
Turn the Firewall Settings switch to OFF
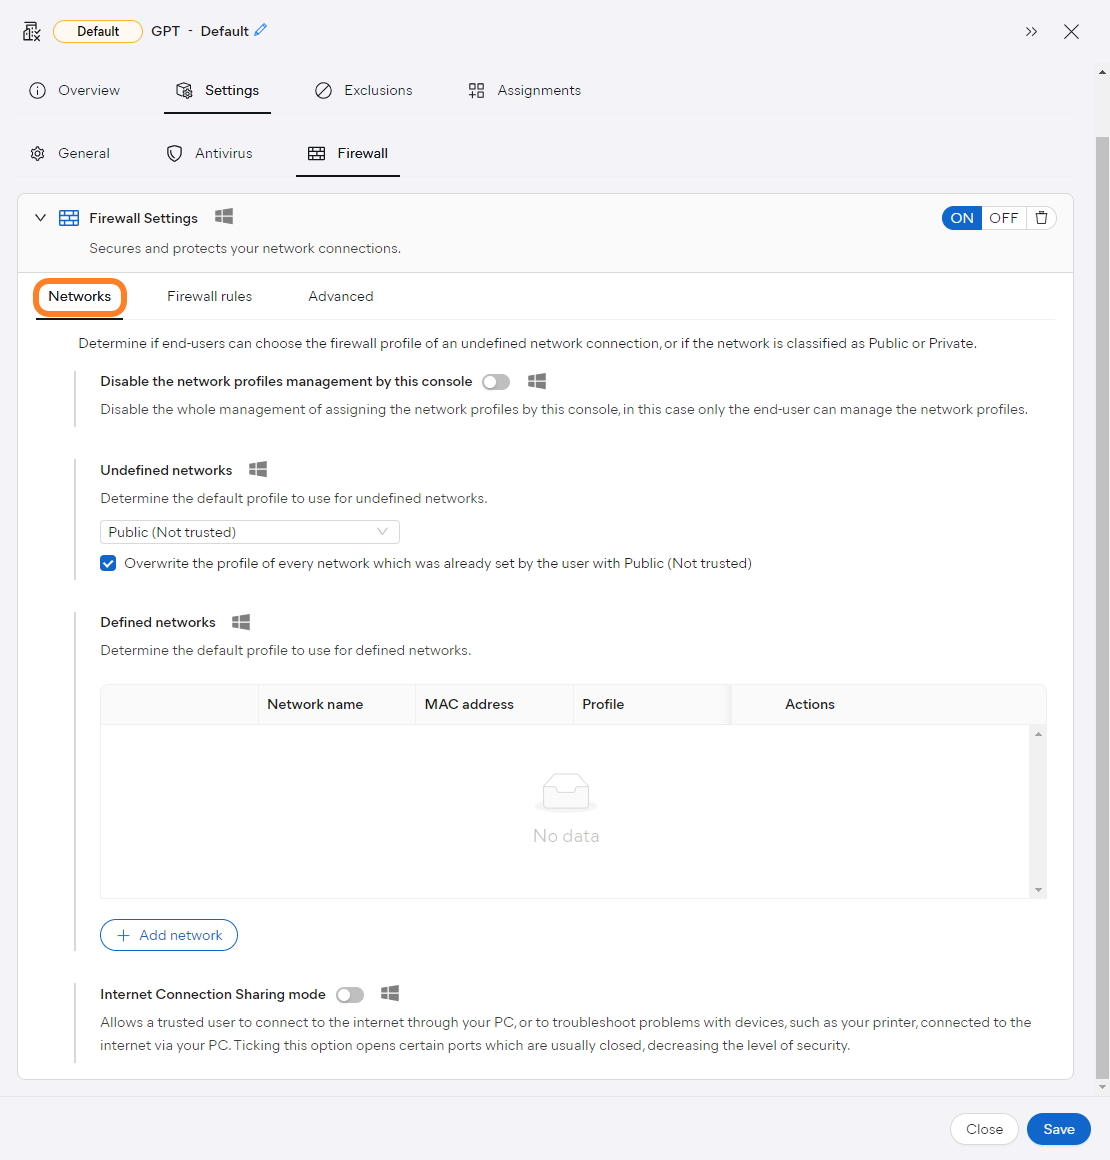coord(1003,217)
